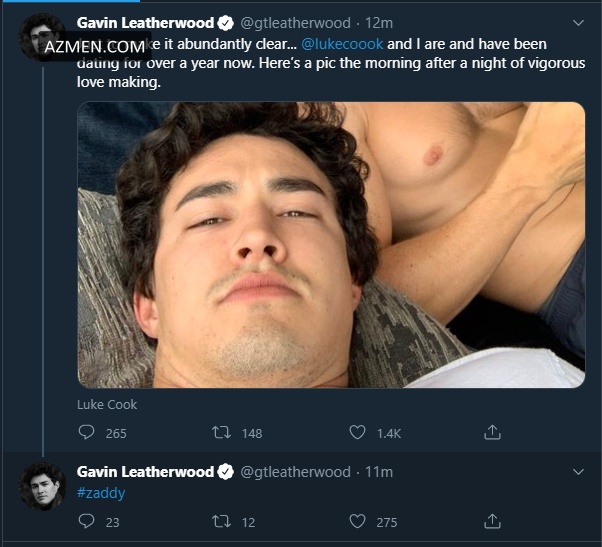Click the @gtleatherwood handle on the #zaddy tweet
Screen dimensions: 602x547
point(296,472)
